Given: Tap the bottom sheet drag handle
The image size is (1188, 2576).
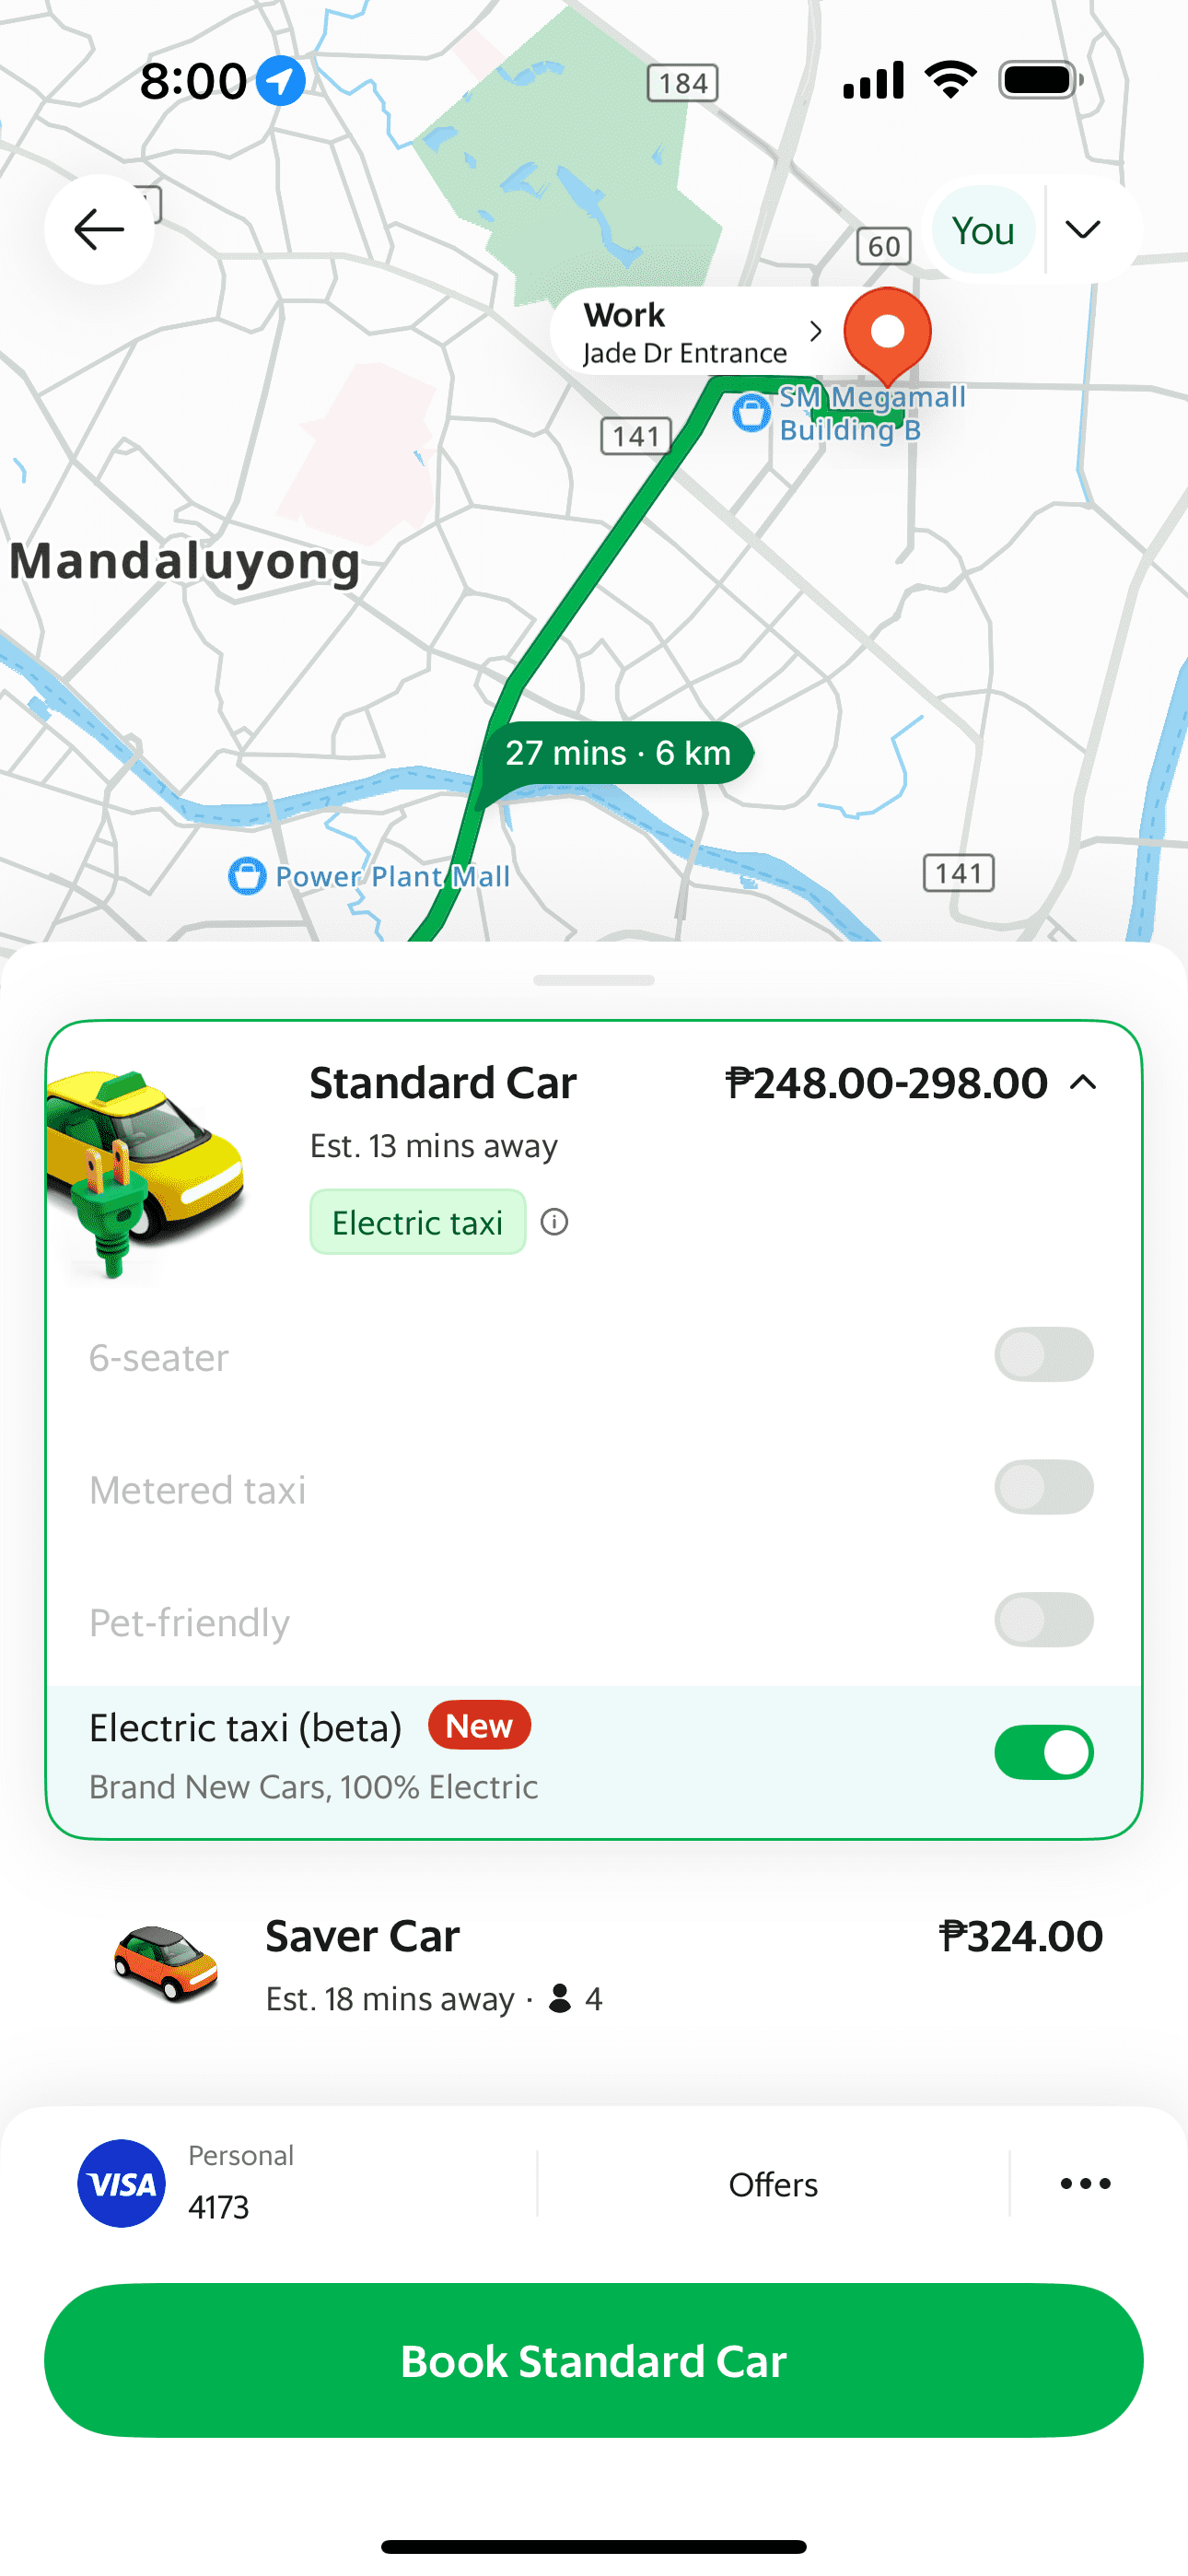Looking at the screenshot, I should 594,980.
